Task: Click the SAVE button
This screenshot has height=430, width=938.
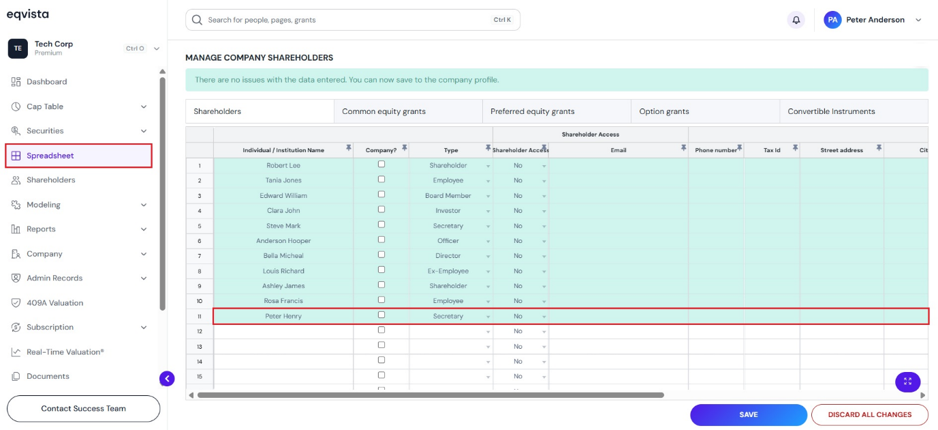Action: click(x=748, y=414)
